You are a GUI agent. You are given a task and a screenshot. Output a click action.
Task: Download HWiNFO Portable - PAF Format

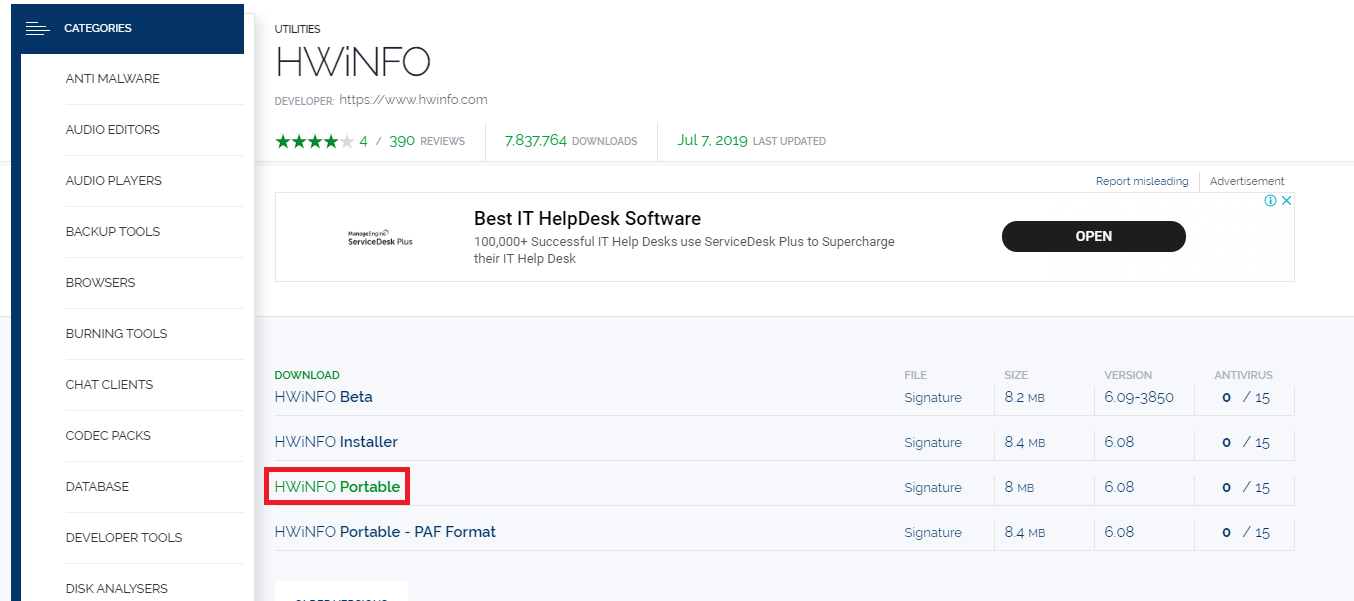[385, 532]
